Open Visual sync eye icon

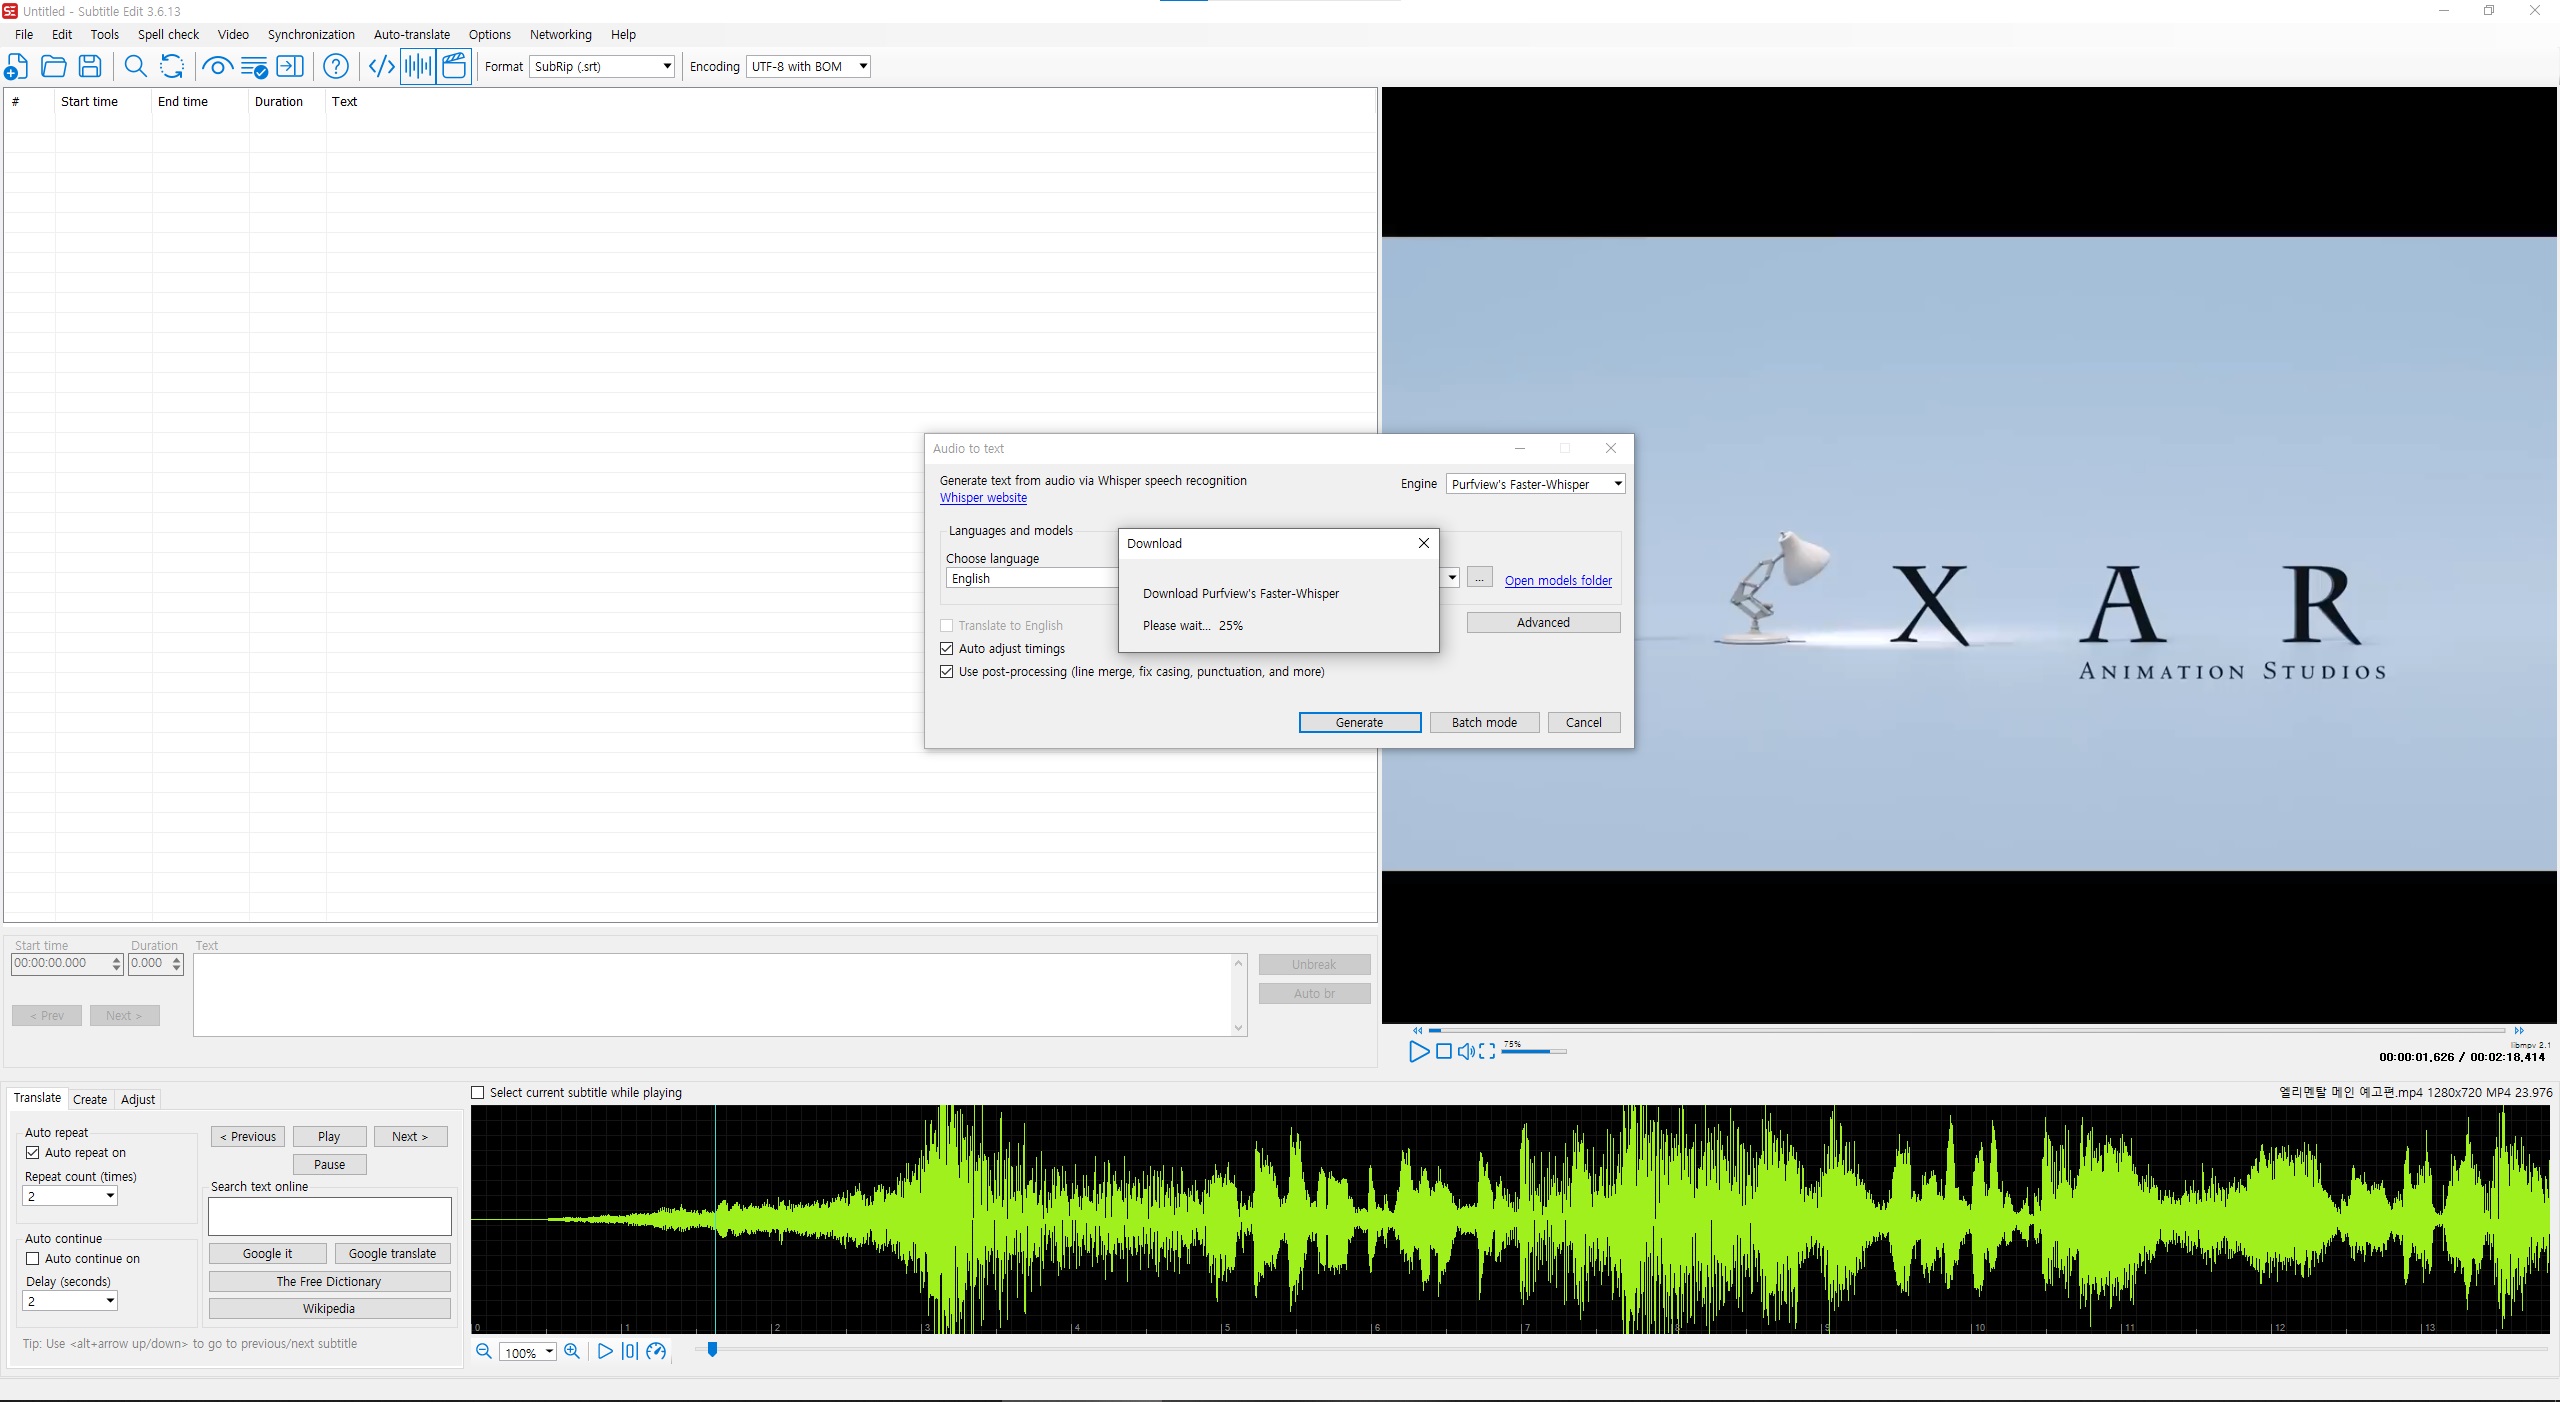point(216,67)
